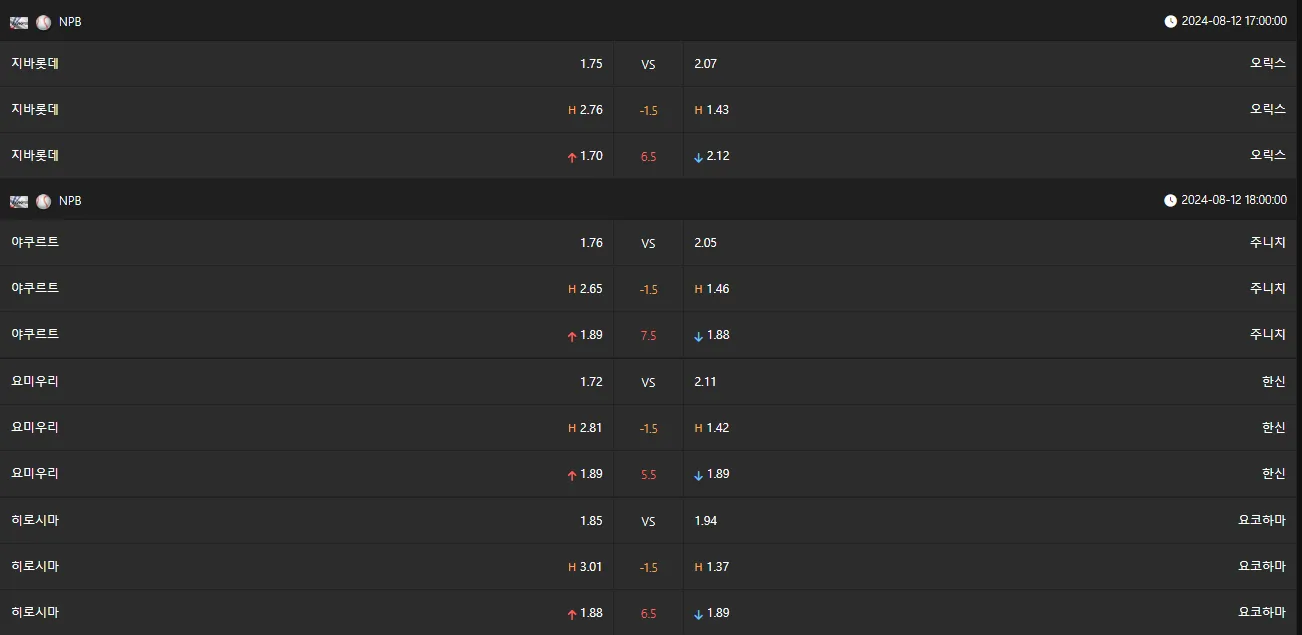The image size is (1302, 635).
Task: Click the flag icon in the second NPB header
Action: 19,201
